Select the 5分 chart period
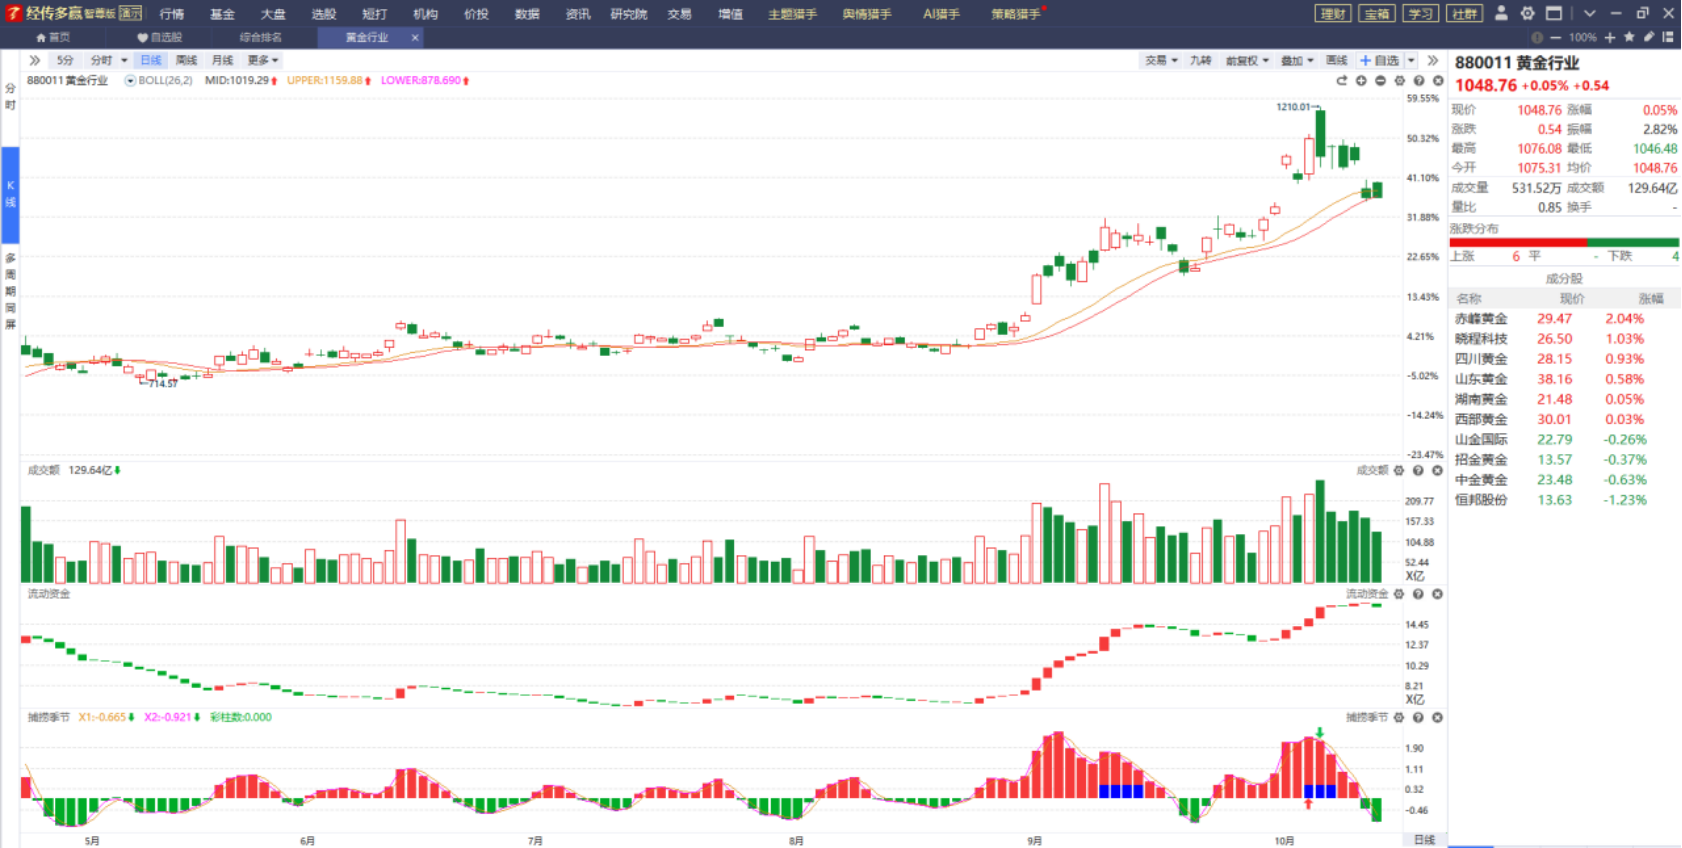This screenshot has height=848, width=1682. [65, 60]
